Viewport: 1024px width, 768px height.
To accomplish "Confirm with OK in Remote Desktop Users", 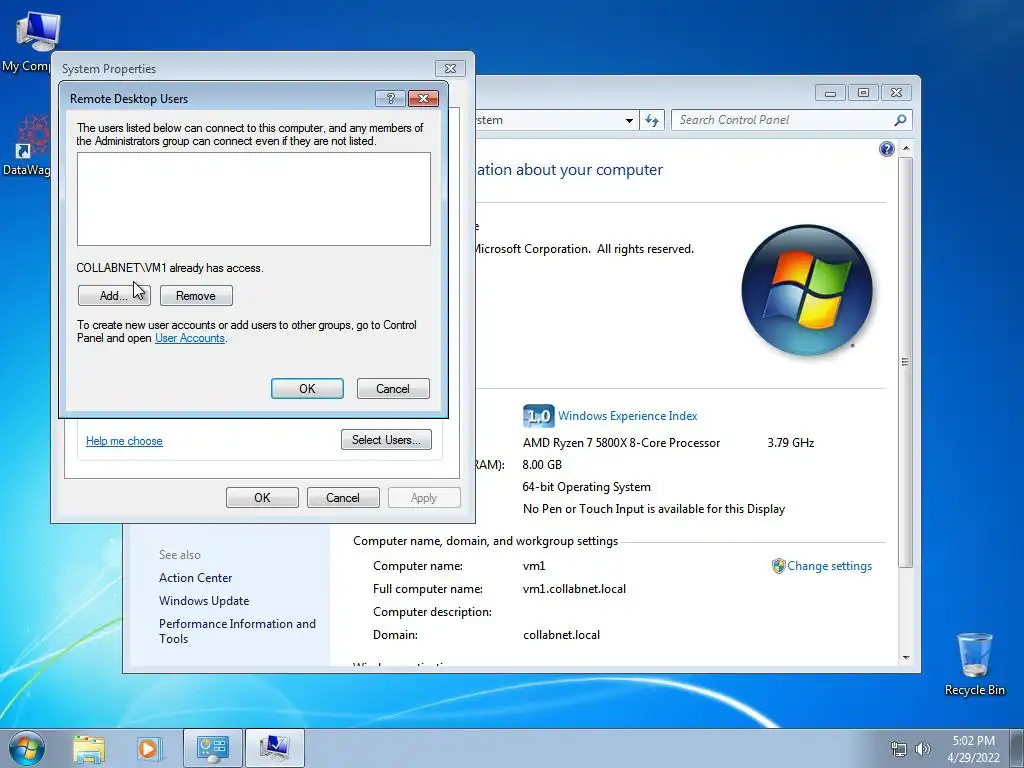I will click(307, 389).
